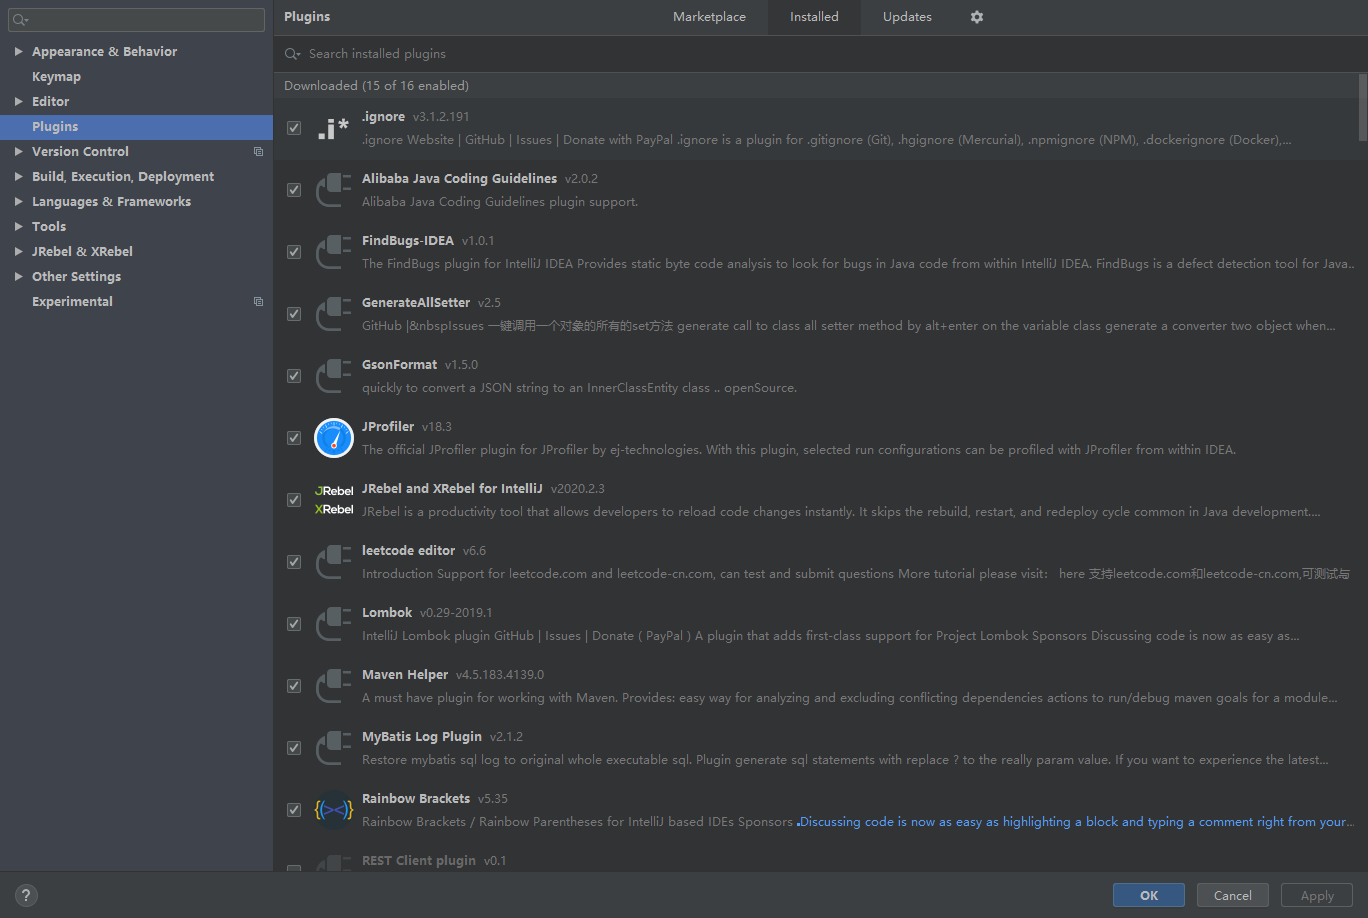Image resolution: width=1368 pixels, height=918 pixels.
Task: Click the OK button
Action: tap(1149, 895)
